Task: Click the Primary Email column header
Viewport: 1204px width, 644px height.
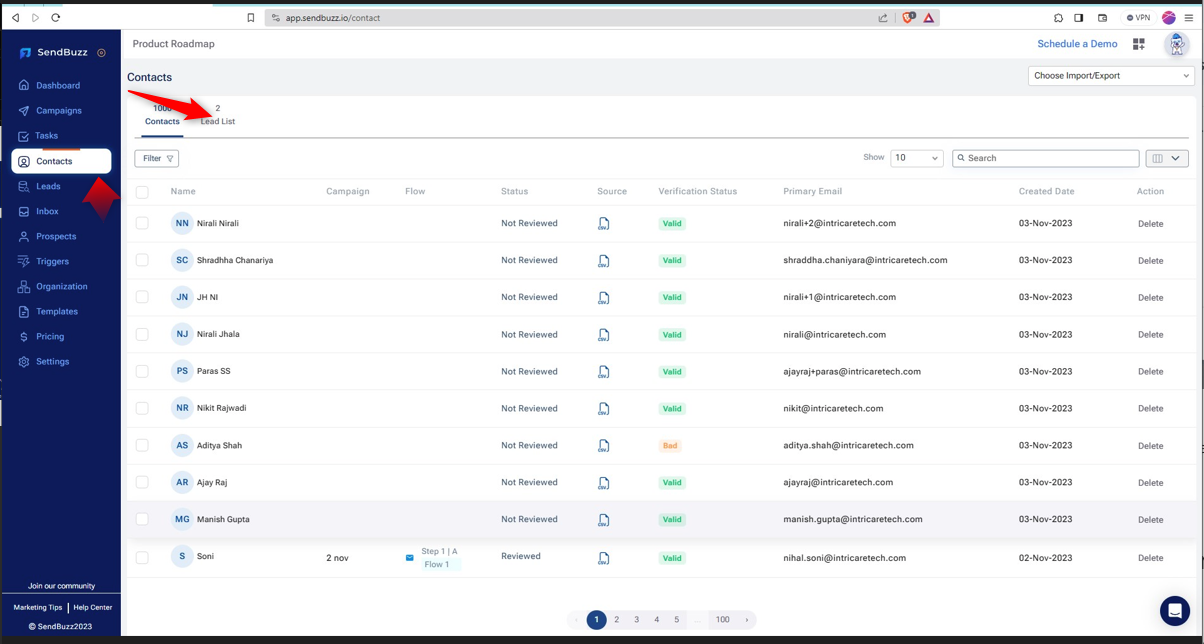Action: pos(813,191)
